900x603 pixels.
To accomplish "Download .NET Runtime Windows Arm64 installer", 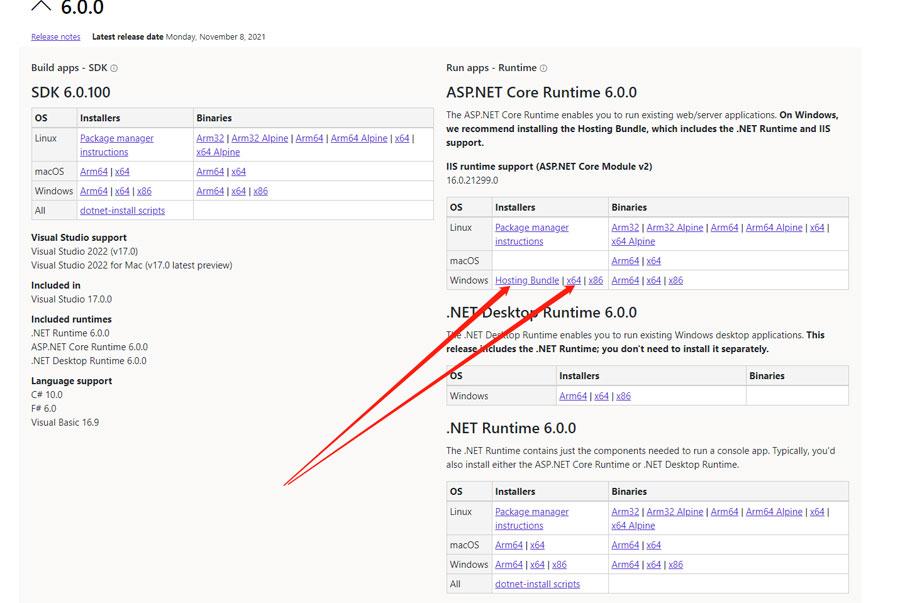I will tap(509, 565).
